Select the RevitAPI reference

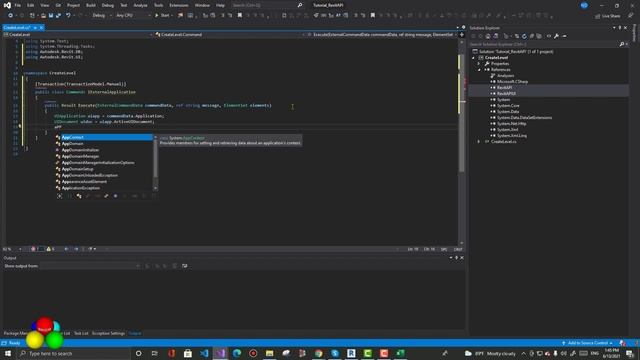(x=504, y=88)
